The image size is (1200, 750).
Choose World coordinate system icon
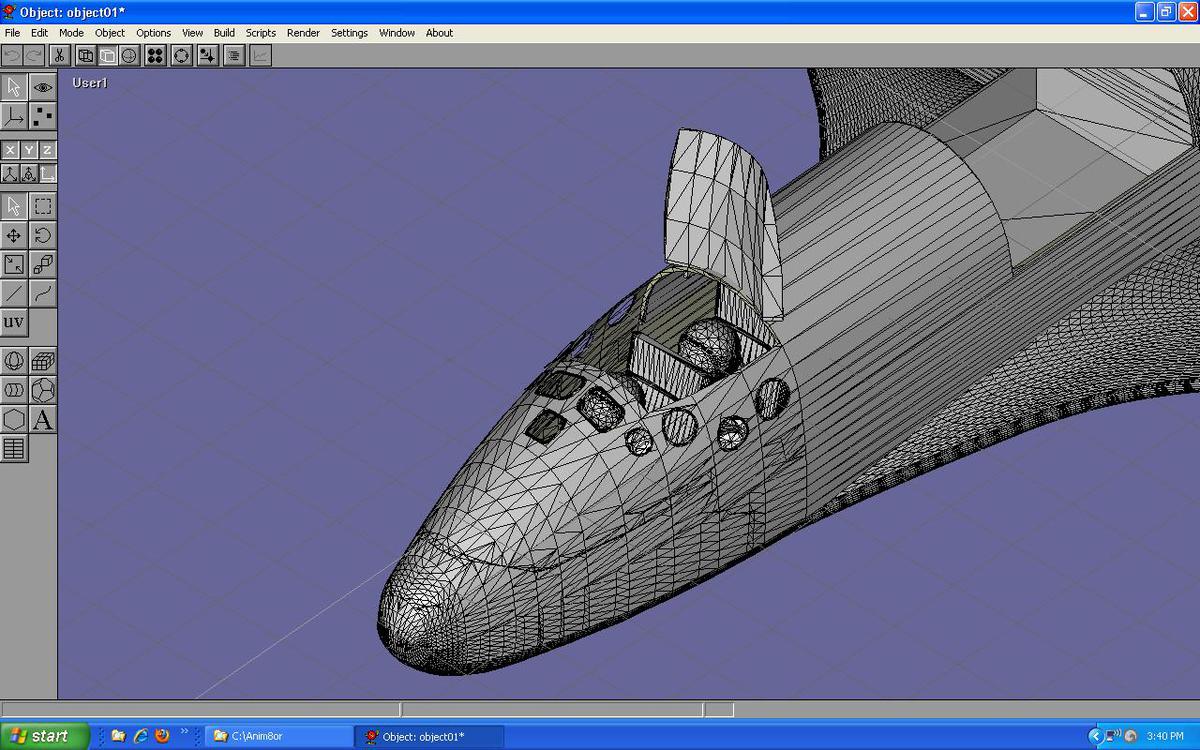pos(10,173)
